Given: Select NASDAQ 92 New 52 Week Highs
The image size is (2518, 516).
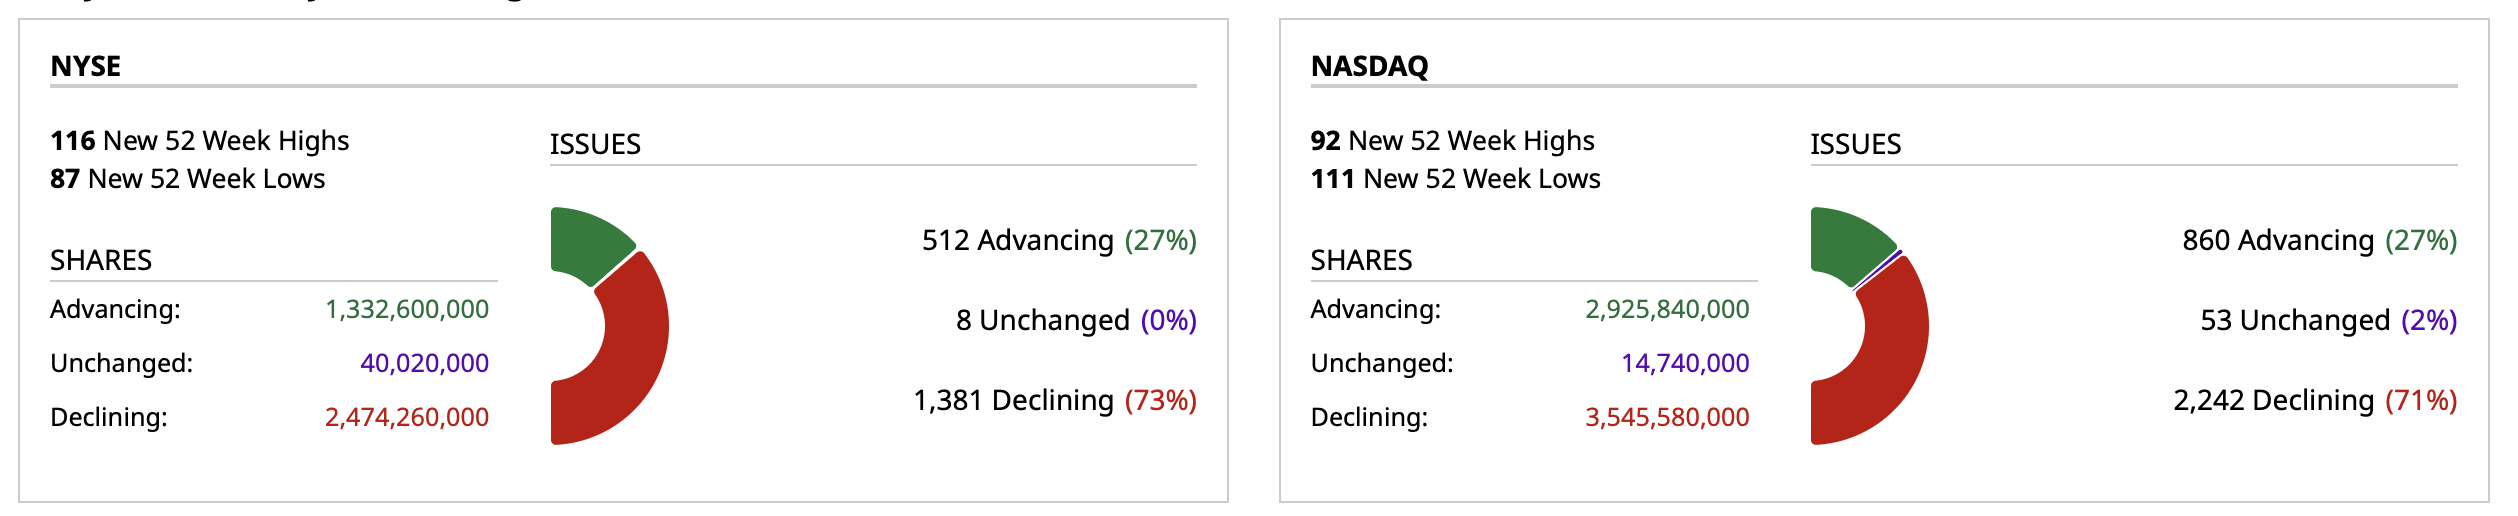Looking at the screenshot, I should pyautogui.click(x=1452, y=141).
